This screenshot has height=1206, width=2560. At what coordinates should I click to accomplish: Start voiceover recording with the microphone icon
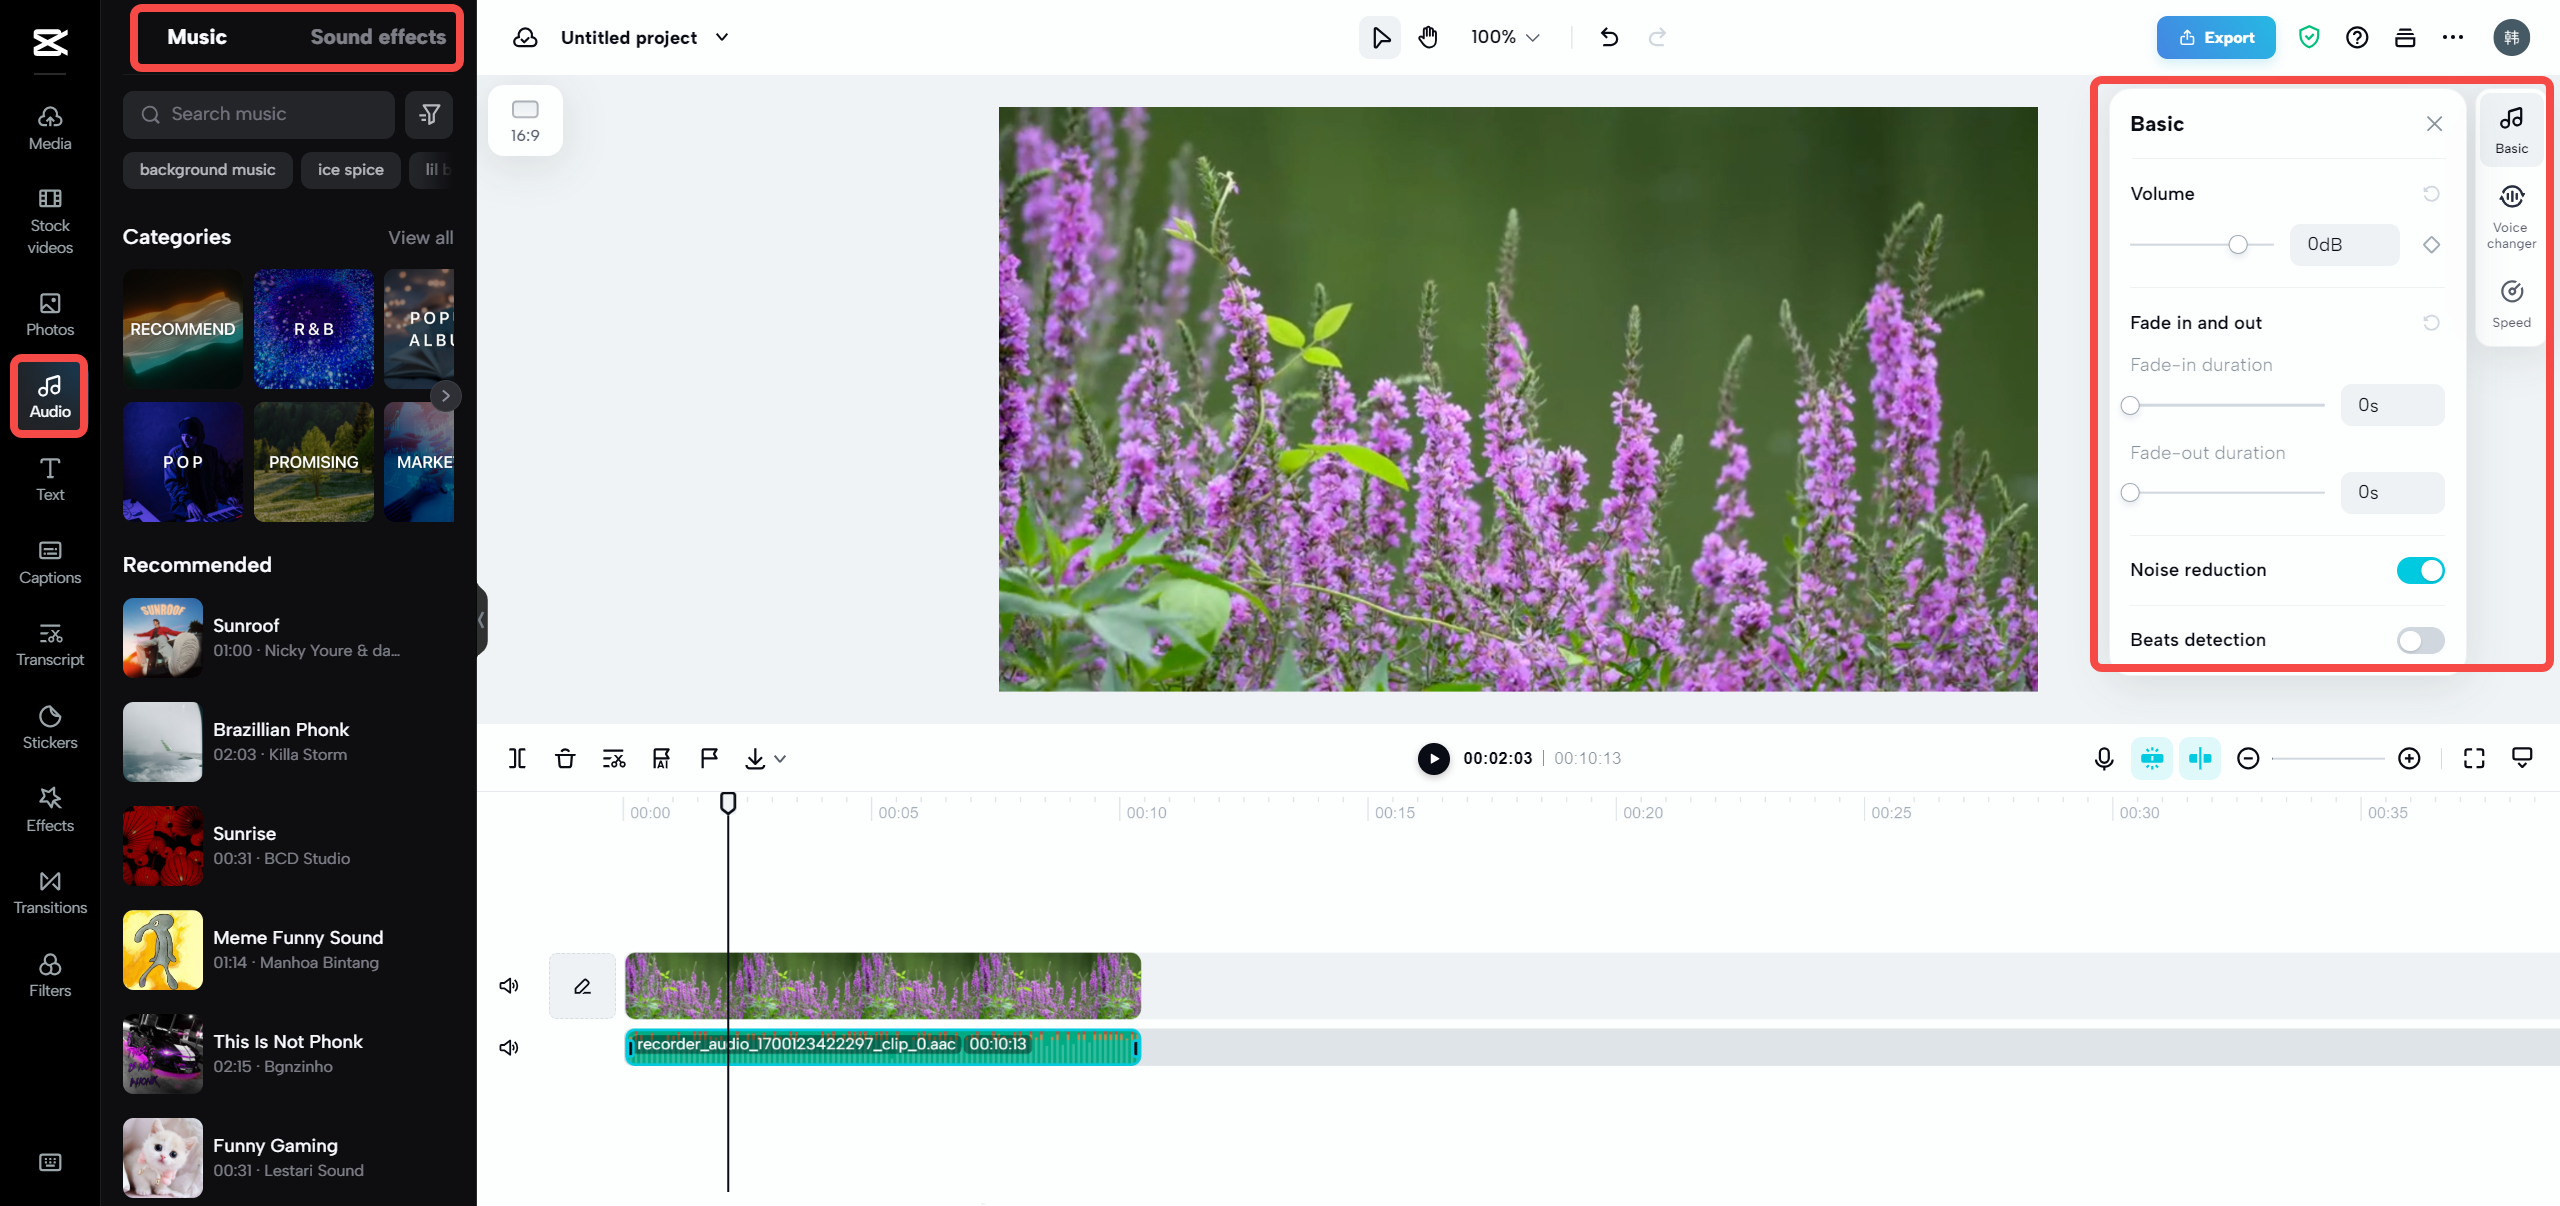pos(2104,758)
